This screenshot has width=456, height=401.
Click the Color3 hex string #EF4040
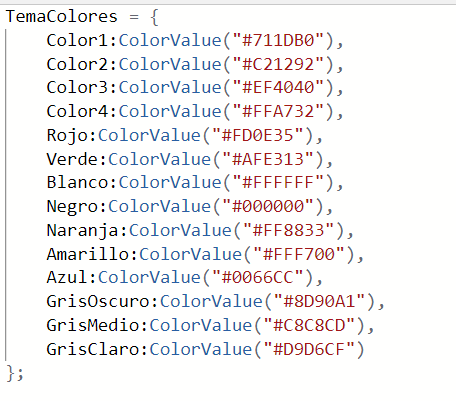[x=278, y=88]
